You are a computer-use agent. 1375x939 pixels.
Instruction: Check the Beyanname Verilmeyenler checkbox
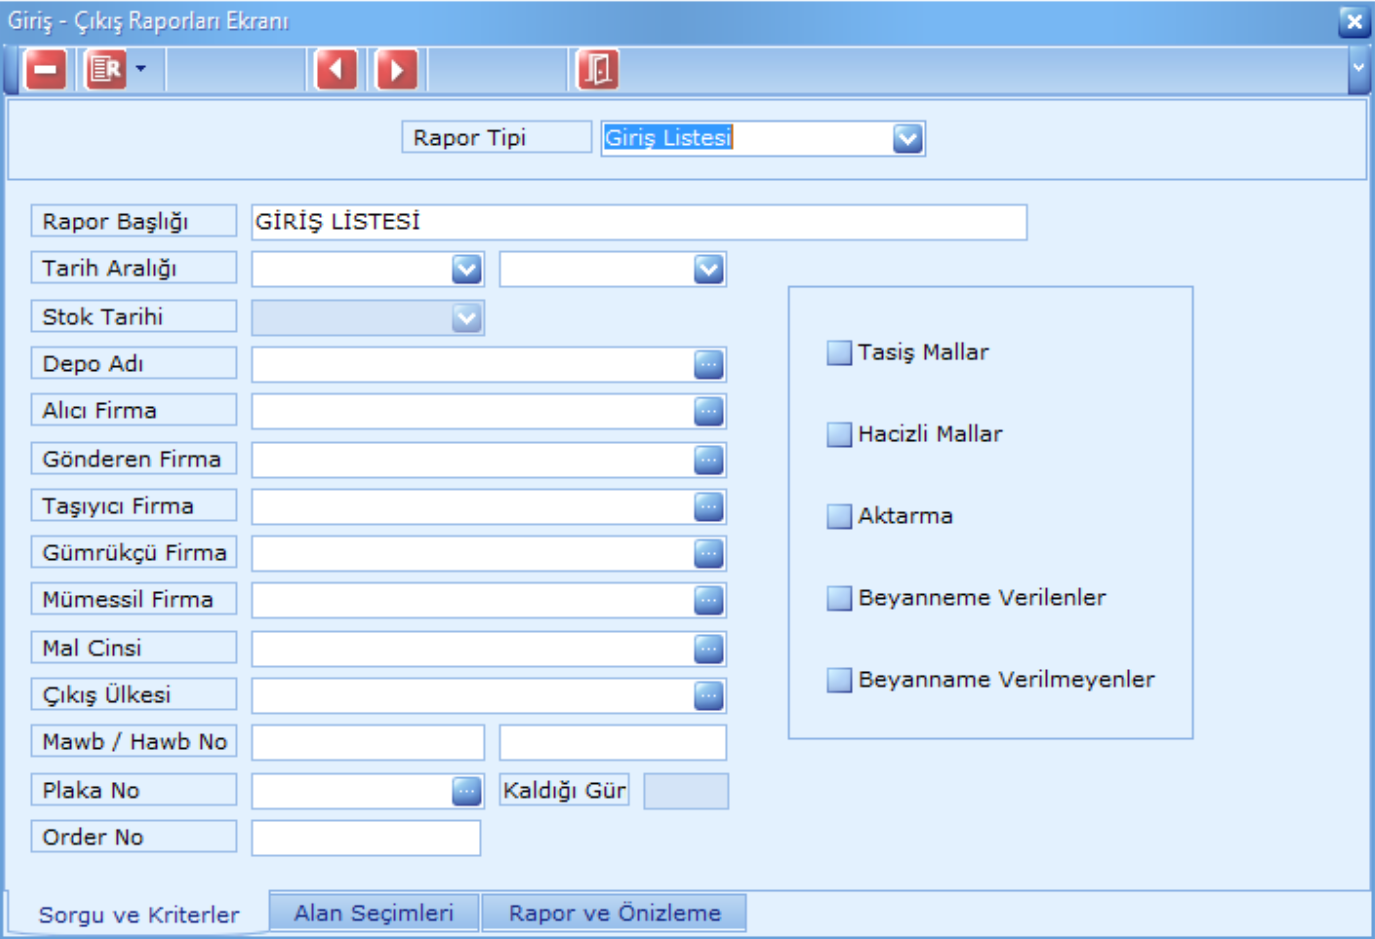(839, 681)
